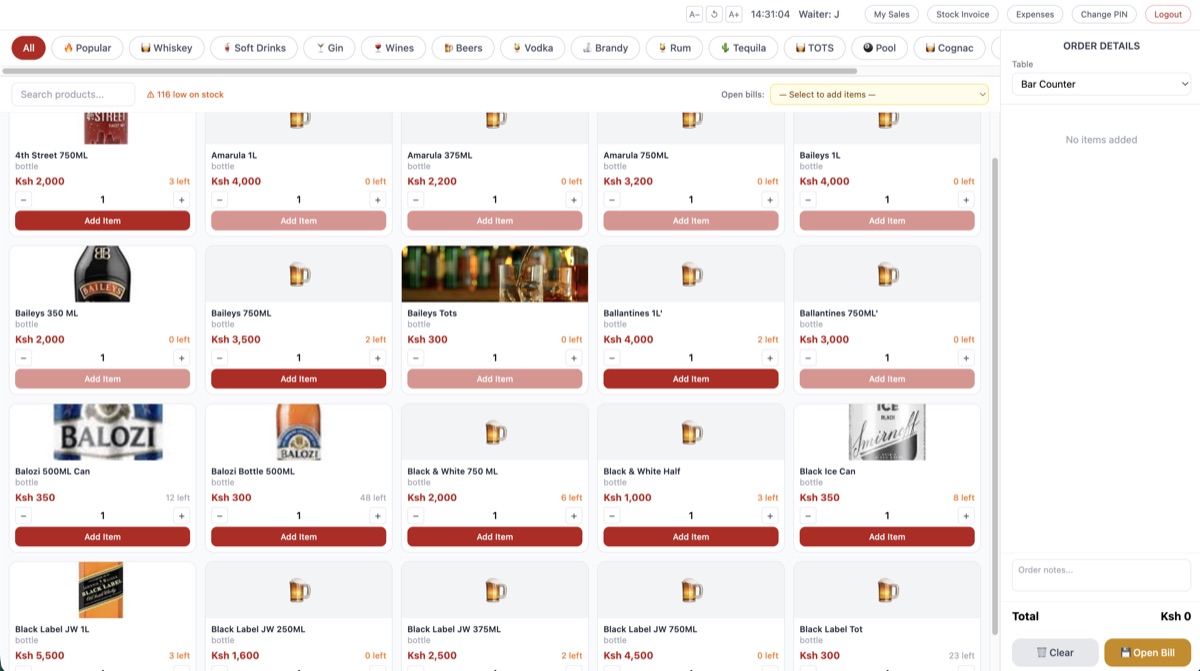Click quantity field for Black & White Half
Screen dimensions: 1200x671
tap(691, 516)
